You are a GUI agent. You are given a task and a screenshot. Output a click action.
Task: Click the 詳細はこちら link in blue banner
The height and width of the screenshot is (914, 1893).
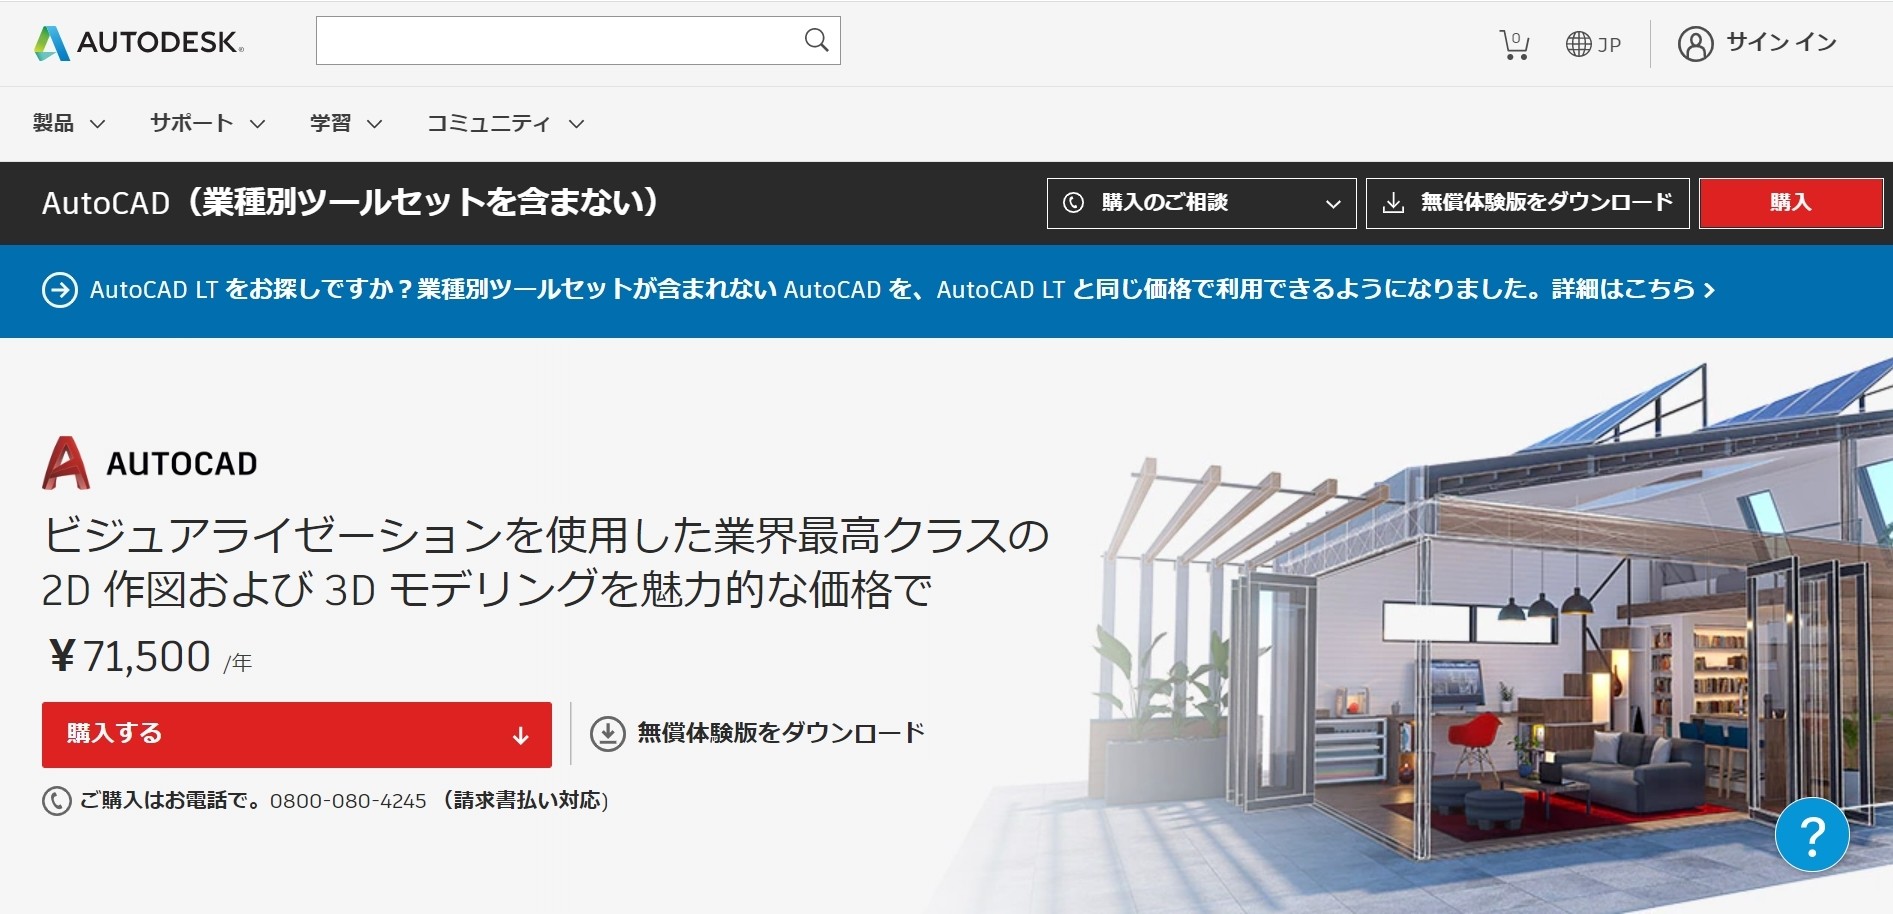1633,290
